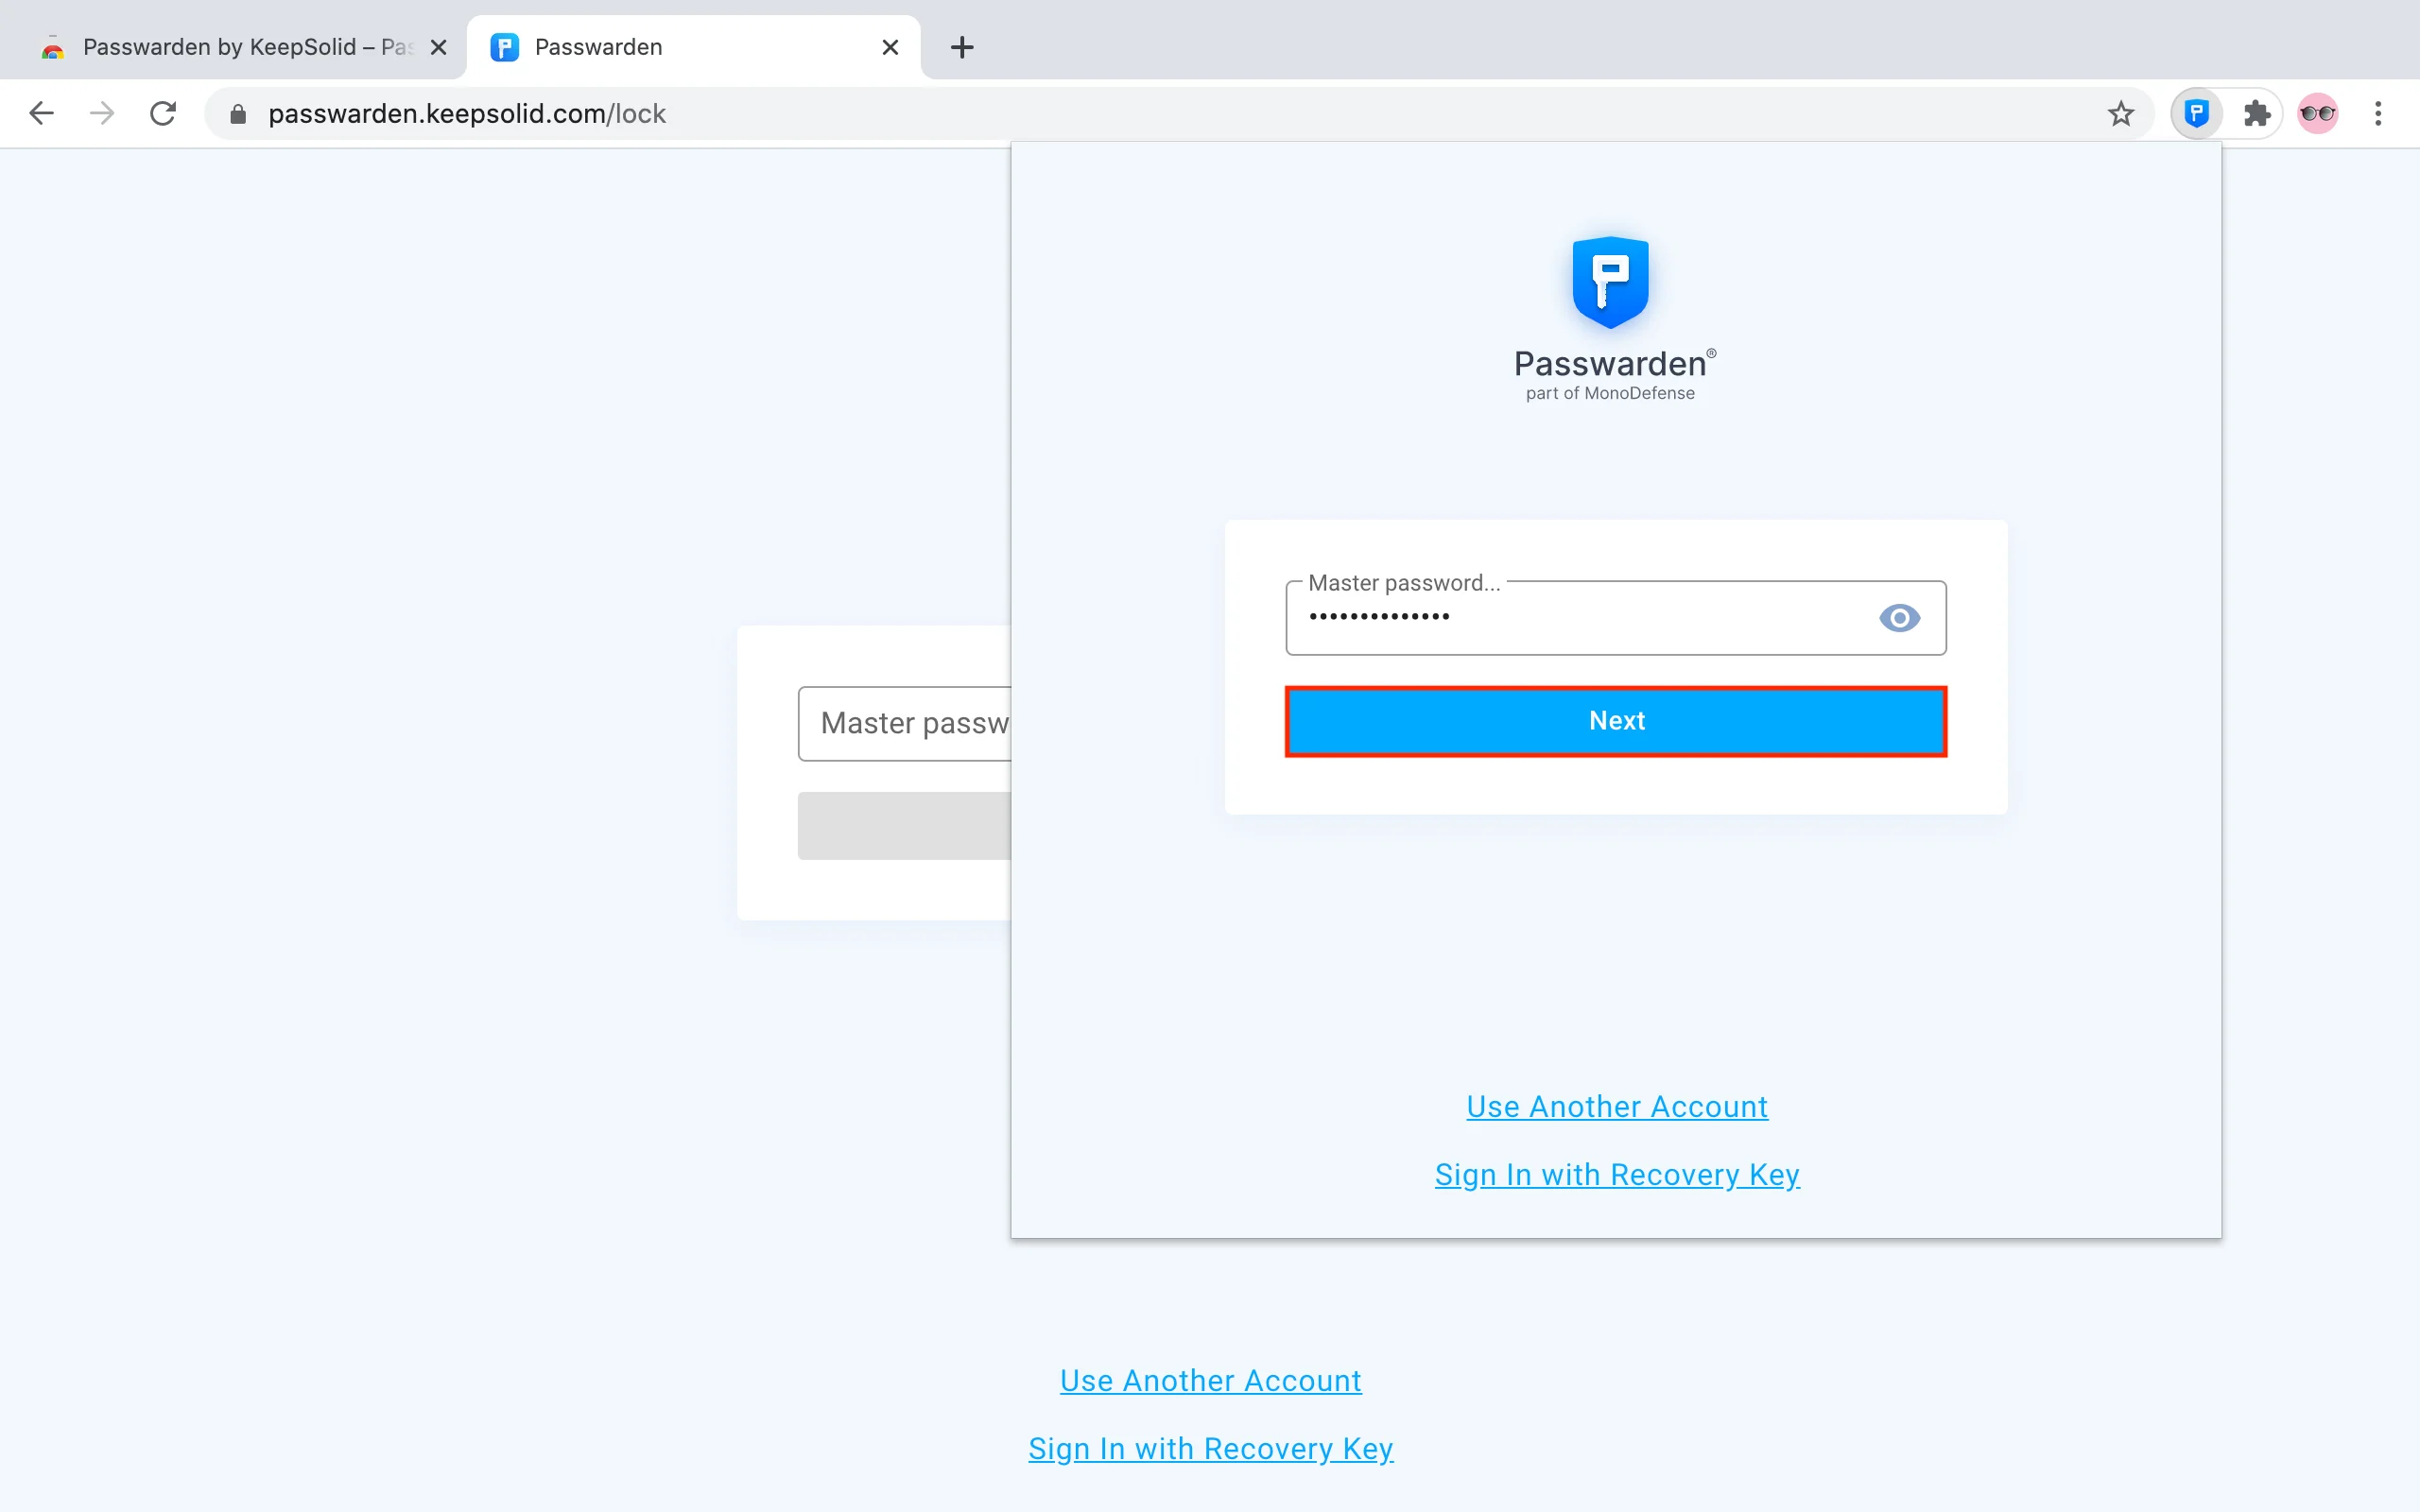The height and width of the screenshot is (1512, 2420).
Task: Close the active Passwarden tab
Action: click(890, 47)
